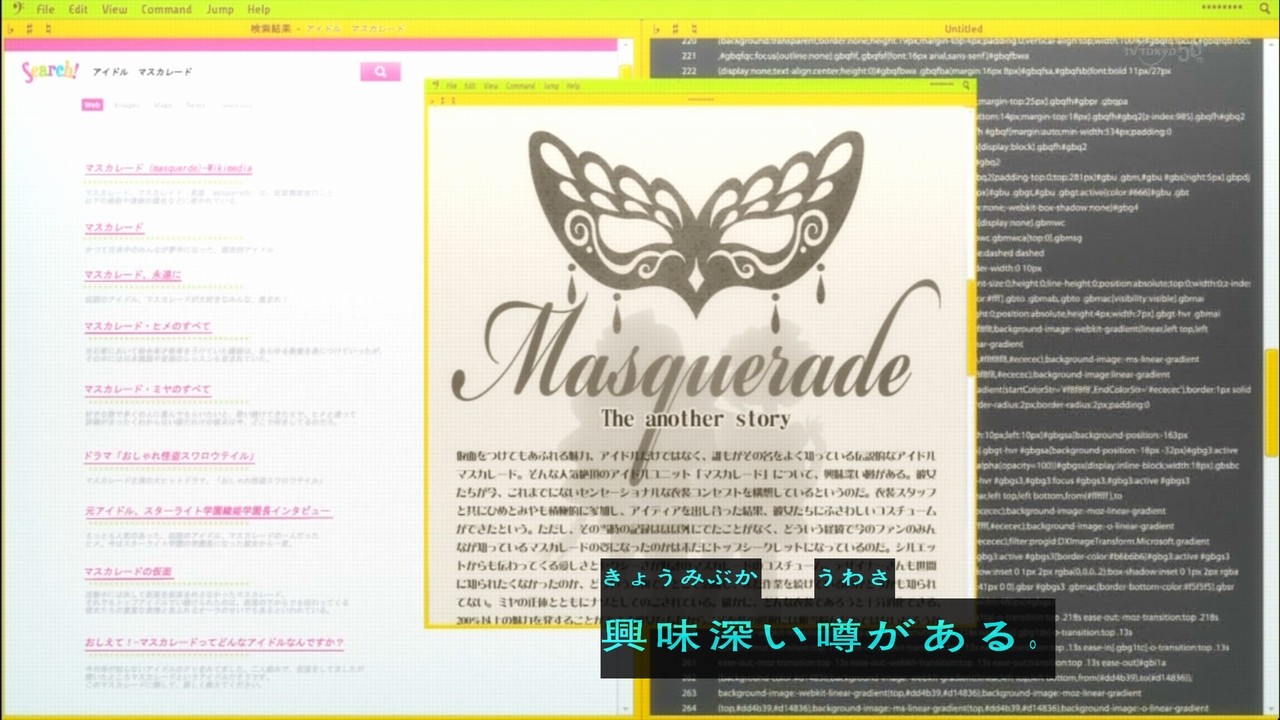Click the 検索結果 window title text
Viewport: 1280px width, 720px height.
(x=328, y=29)
